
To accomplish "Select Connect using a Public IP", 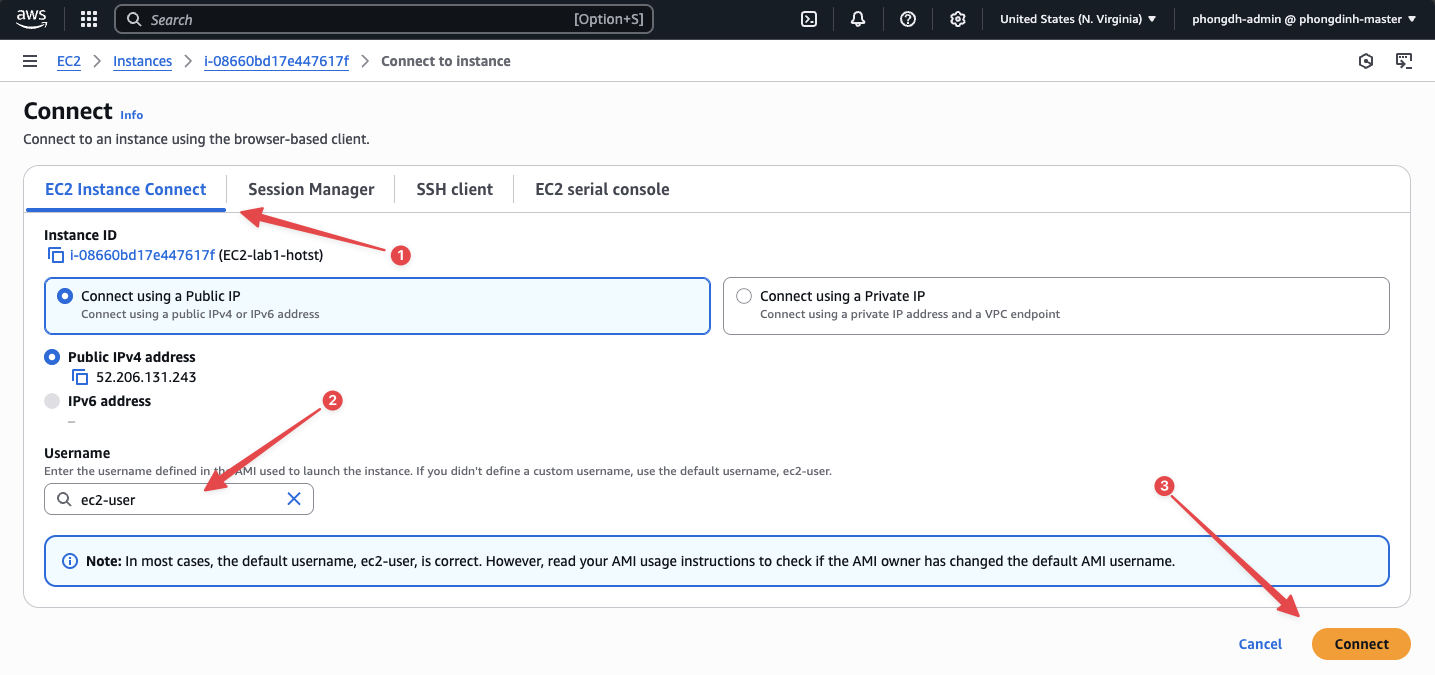I will (377, 305).
